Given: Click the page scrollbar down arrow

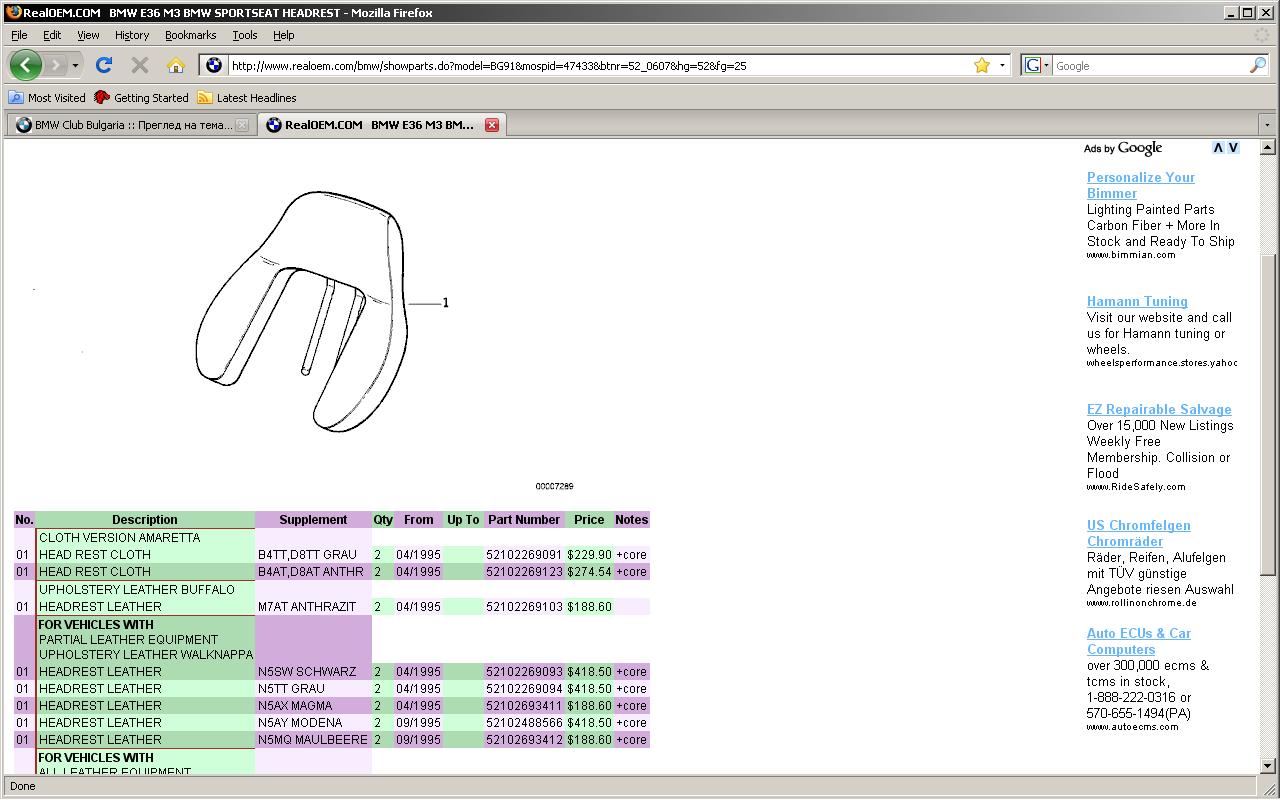Looking at the screenshot, I should (x=1267, y=766).
